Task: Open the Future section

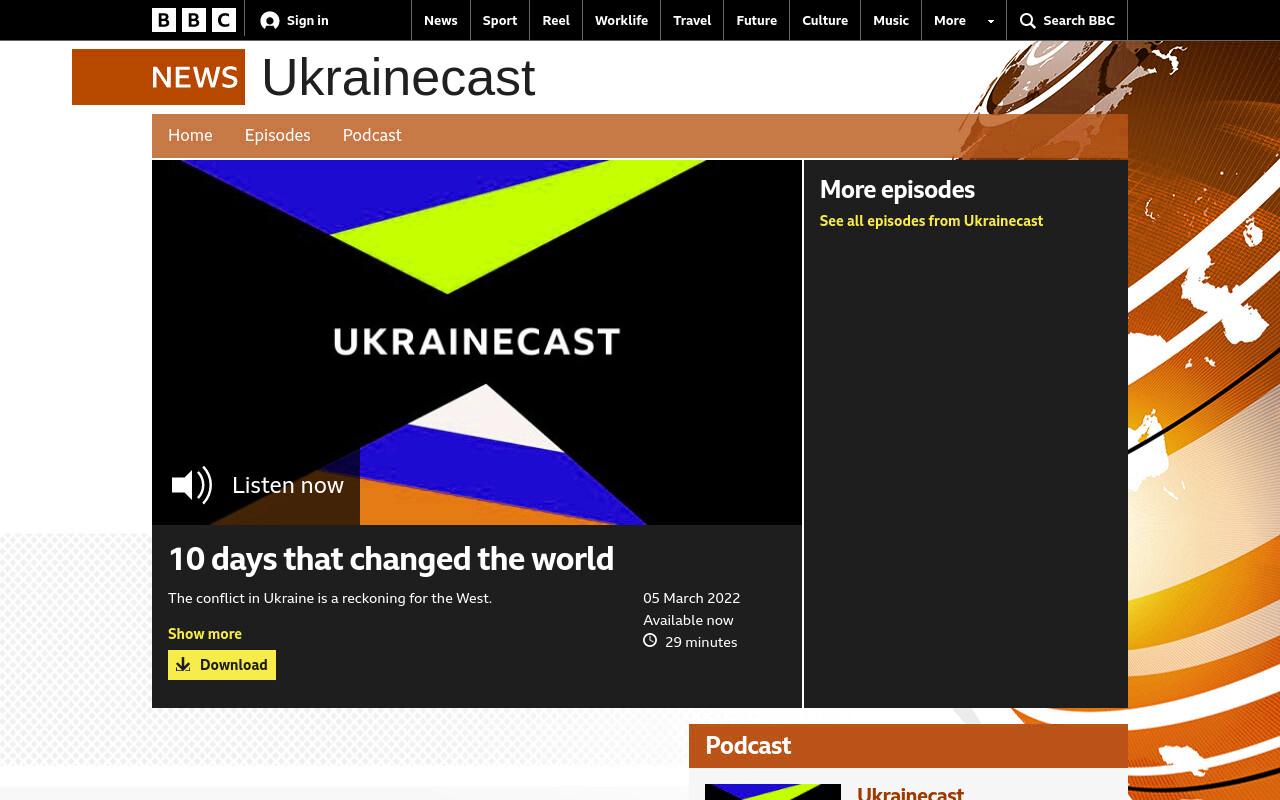Action: [x=756, y=20]
